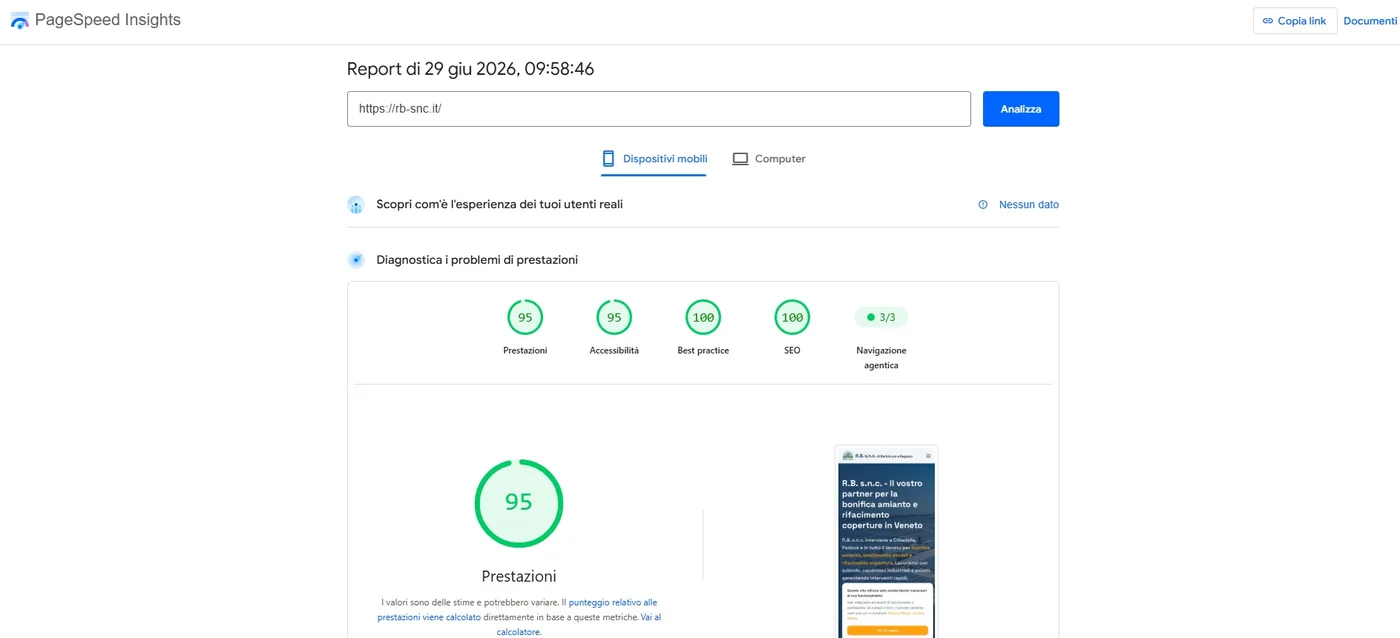Open the Navigazione agentica 3/3 badge
The width and height of the screenshot is (1400, 638).
pos(881,318)
